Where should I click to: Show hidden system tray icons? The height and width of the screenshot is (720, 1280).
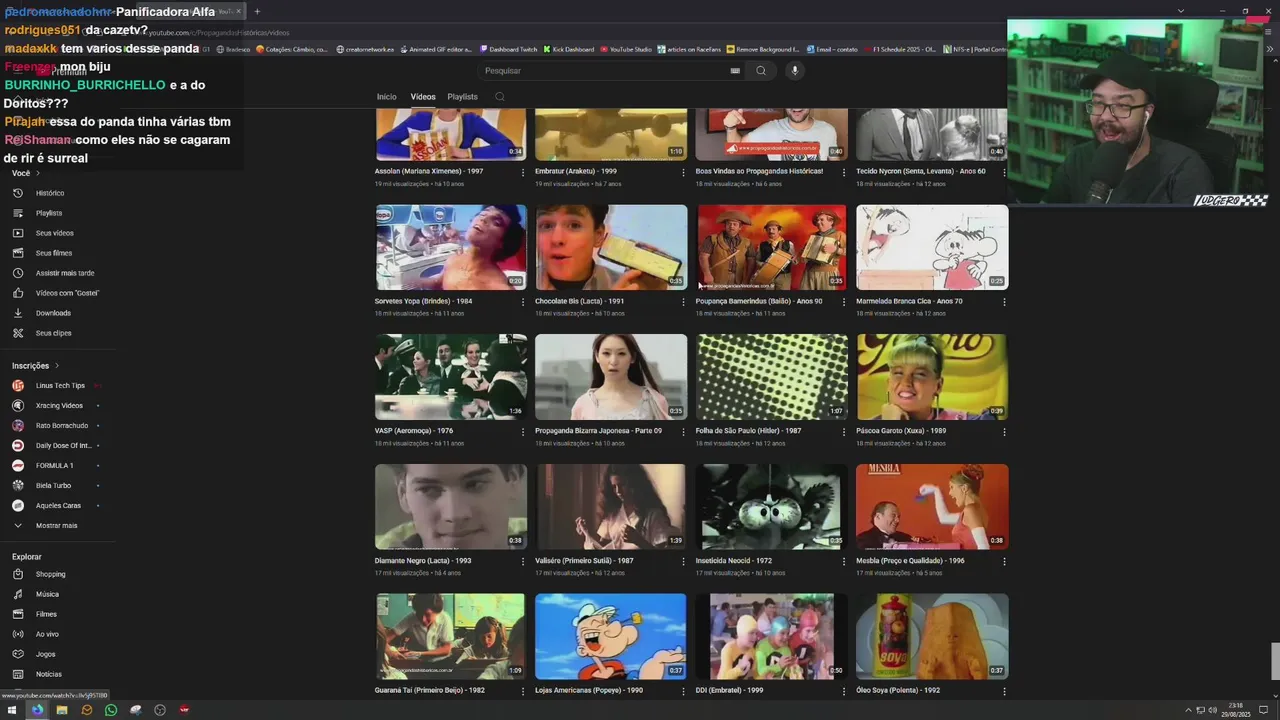[1188, 710]
